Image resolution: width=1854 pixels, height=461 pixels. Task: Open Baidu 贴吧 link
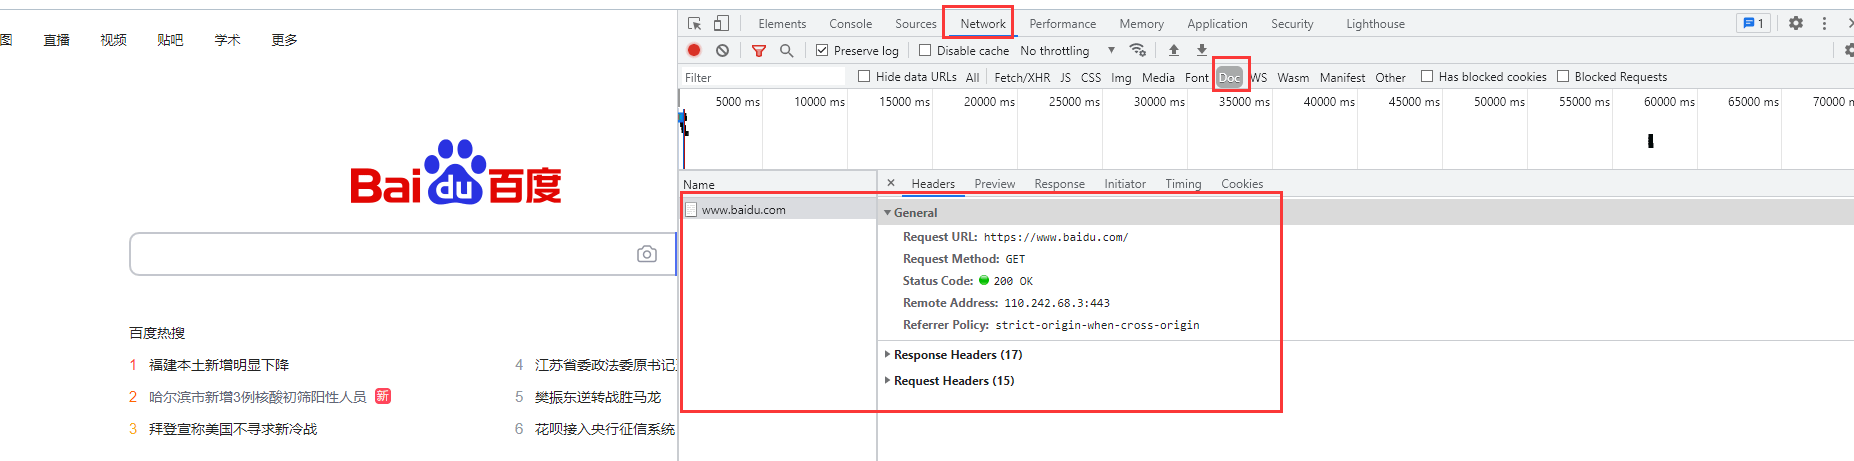tap(170, 40)
